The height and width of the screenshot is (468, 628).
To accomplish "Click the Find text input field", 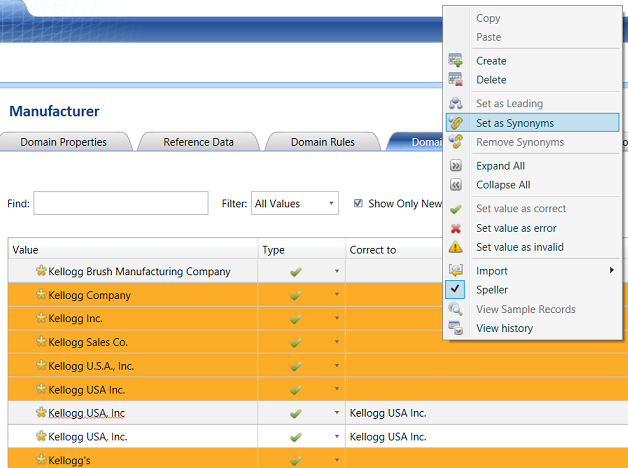I will (120, 203).
